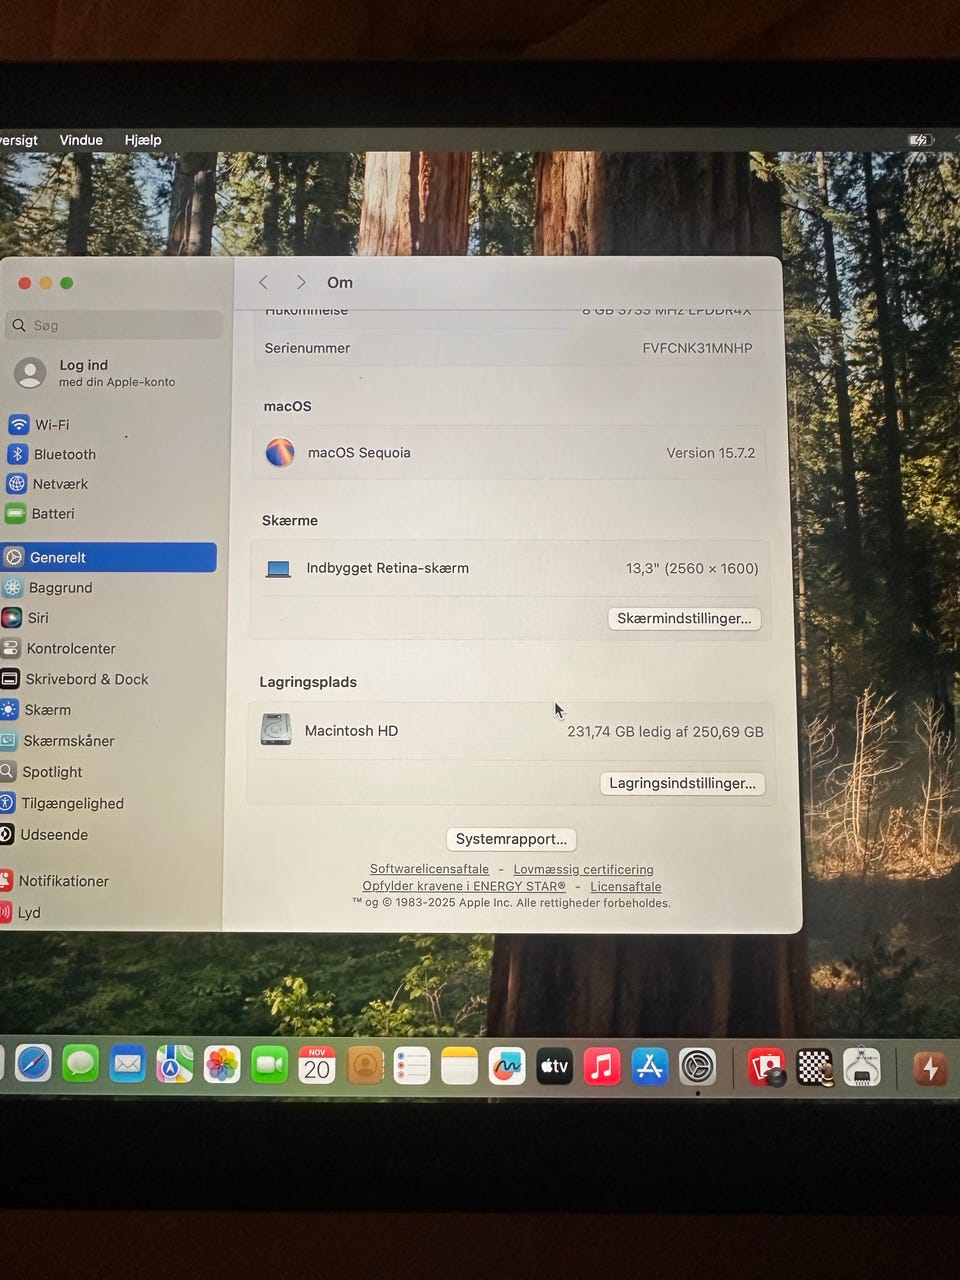
Task: Open Safari from the Dock
Action: click(32, 1064)
